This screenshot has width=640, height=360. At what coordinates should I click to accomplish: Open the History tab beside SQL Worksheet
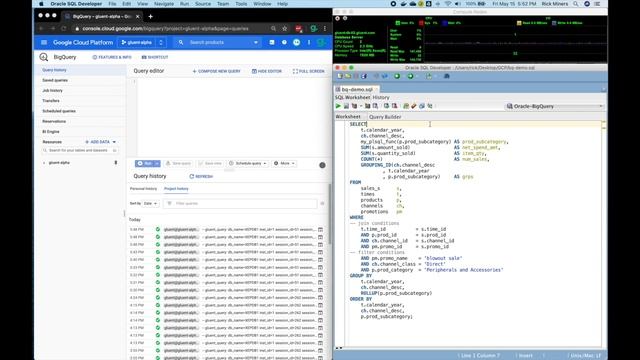pyautogui.click(x=381, y=98)
